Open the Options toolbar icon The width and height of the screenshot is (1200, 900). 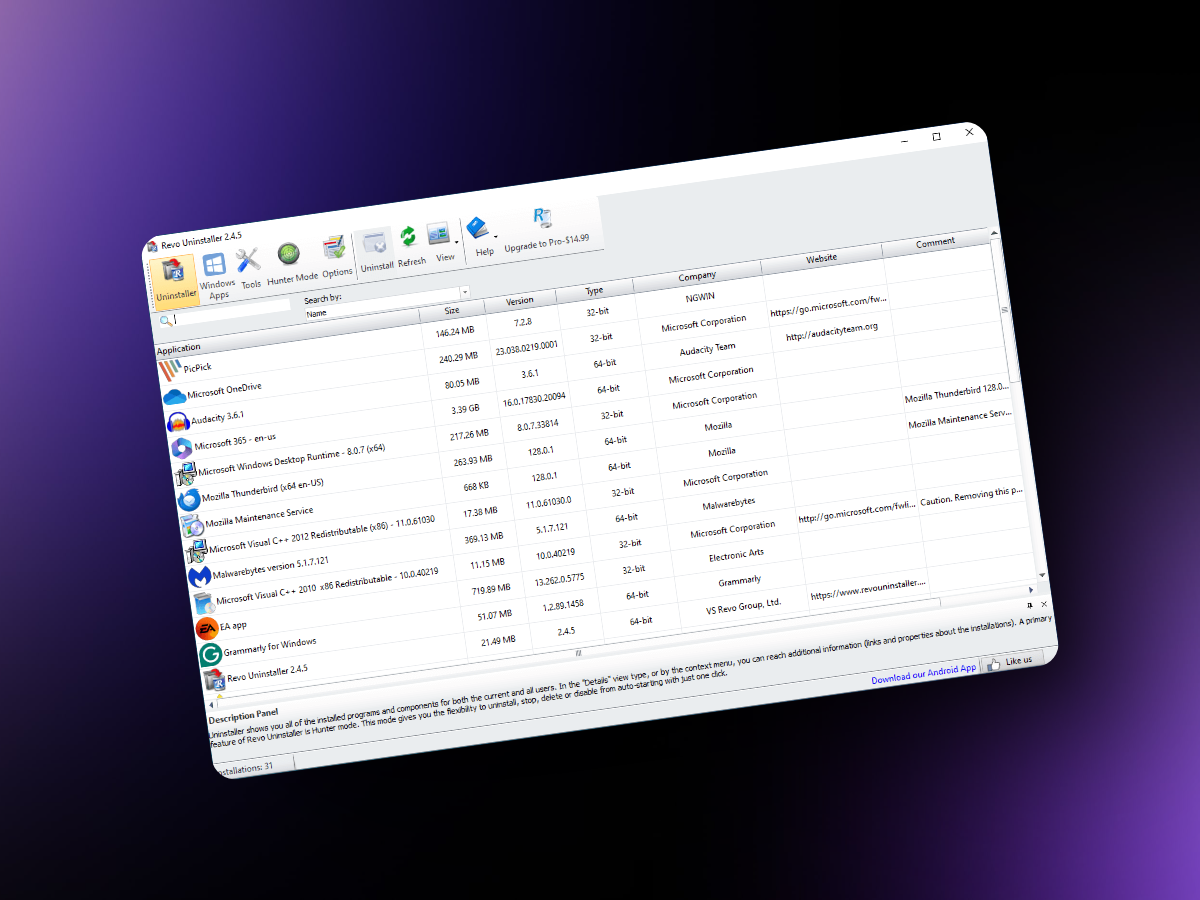pos(335,256)
